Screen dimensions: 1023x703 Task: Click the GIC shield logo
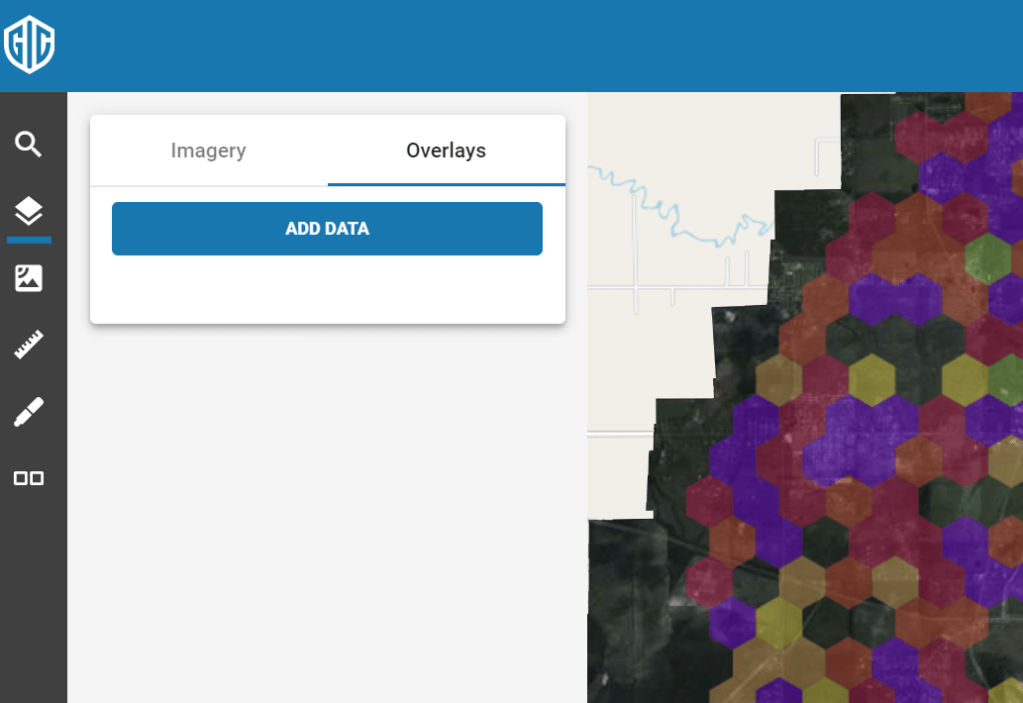coord(29,45)
